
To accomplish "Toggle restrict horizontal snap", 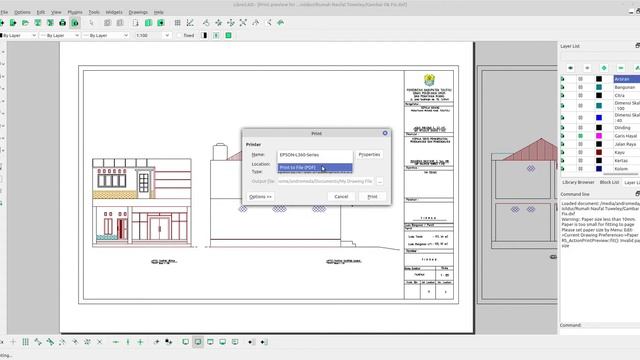I will coord(116,342).
